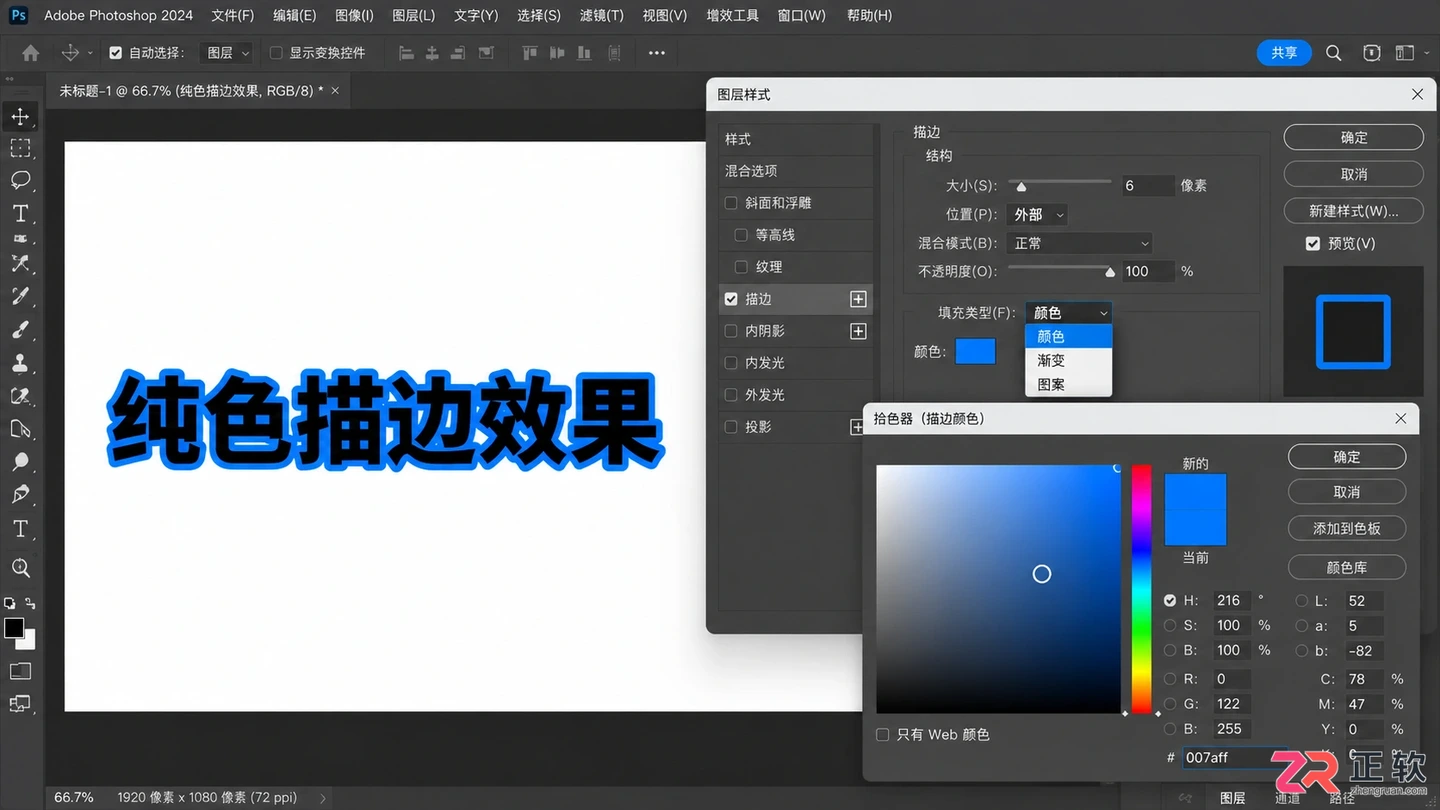Choose 图案 from fill type list
Screen dimensions: 1440x810
[1069, 384]
